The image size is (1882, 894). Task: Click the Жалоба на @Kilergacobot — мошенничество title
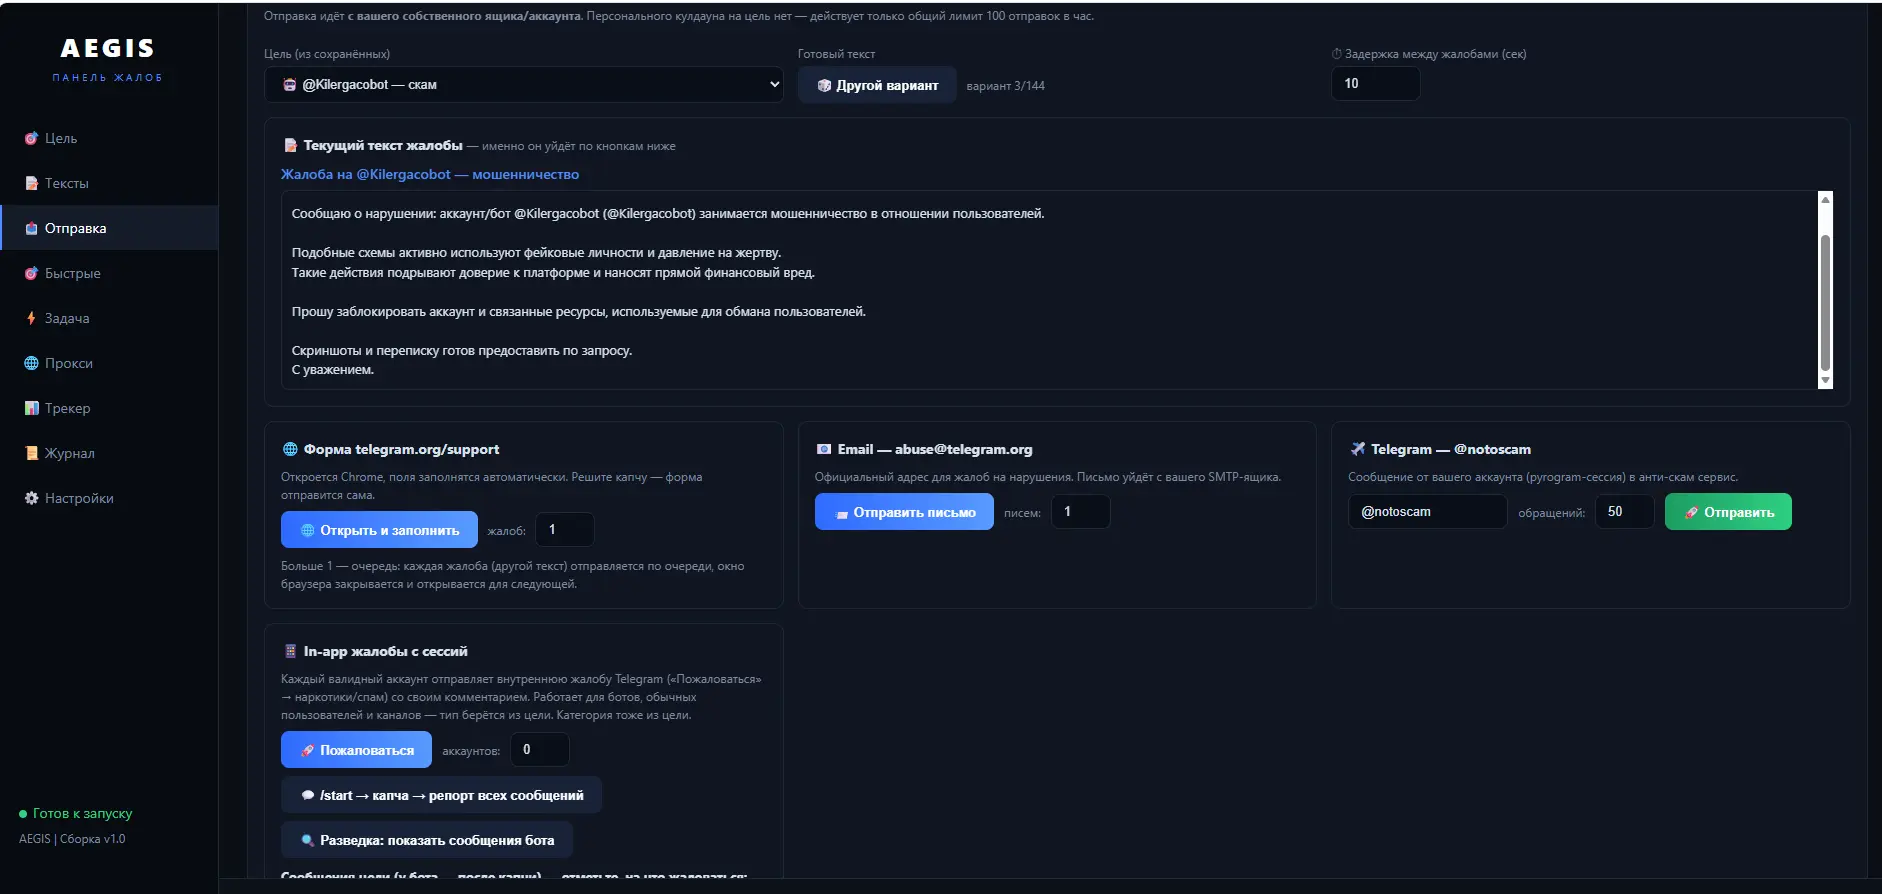(430, 174)
